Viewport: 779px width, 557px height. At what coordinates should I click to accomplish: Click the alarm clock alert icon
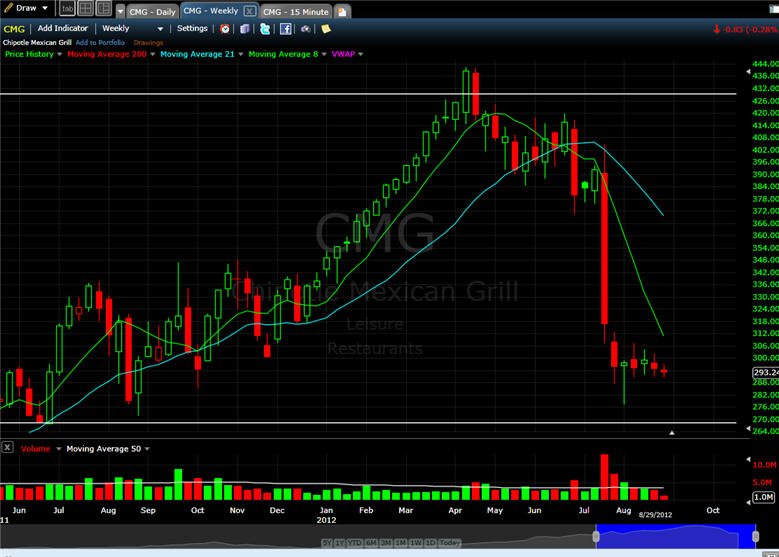225,29
